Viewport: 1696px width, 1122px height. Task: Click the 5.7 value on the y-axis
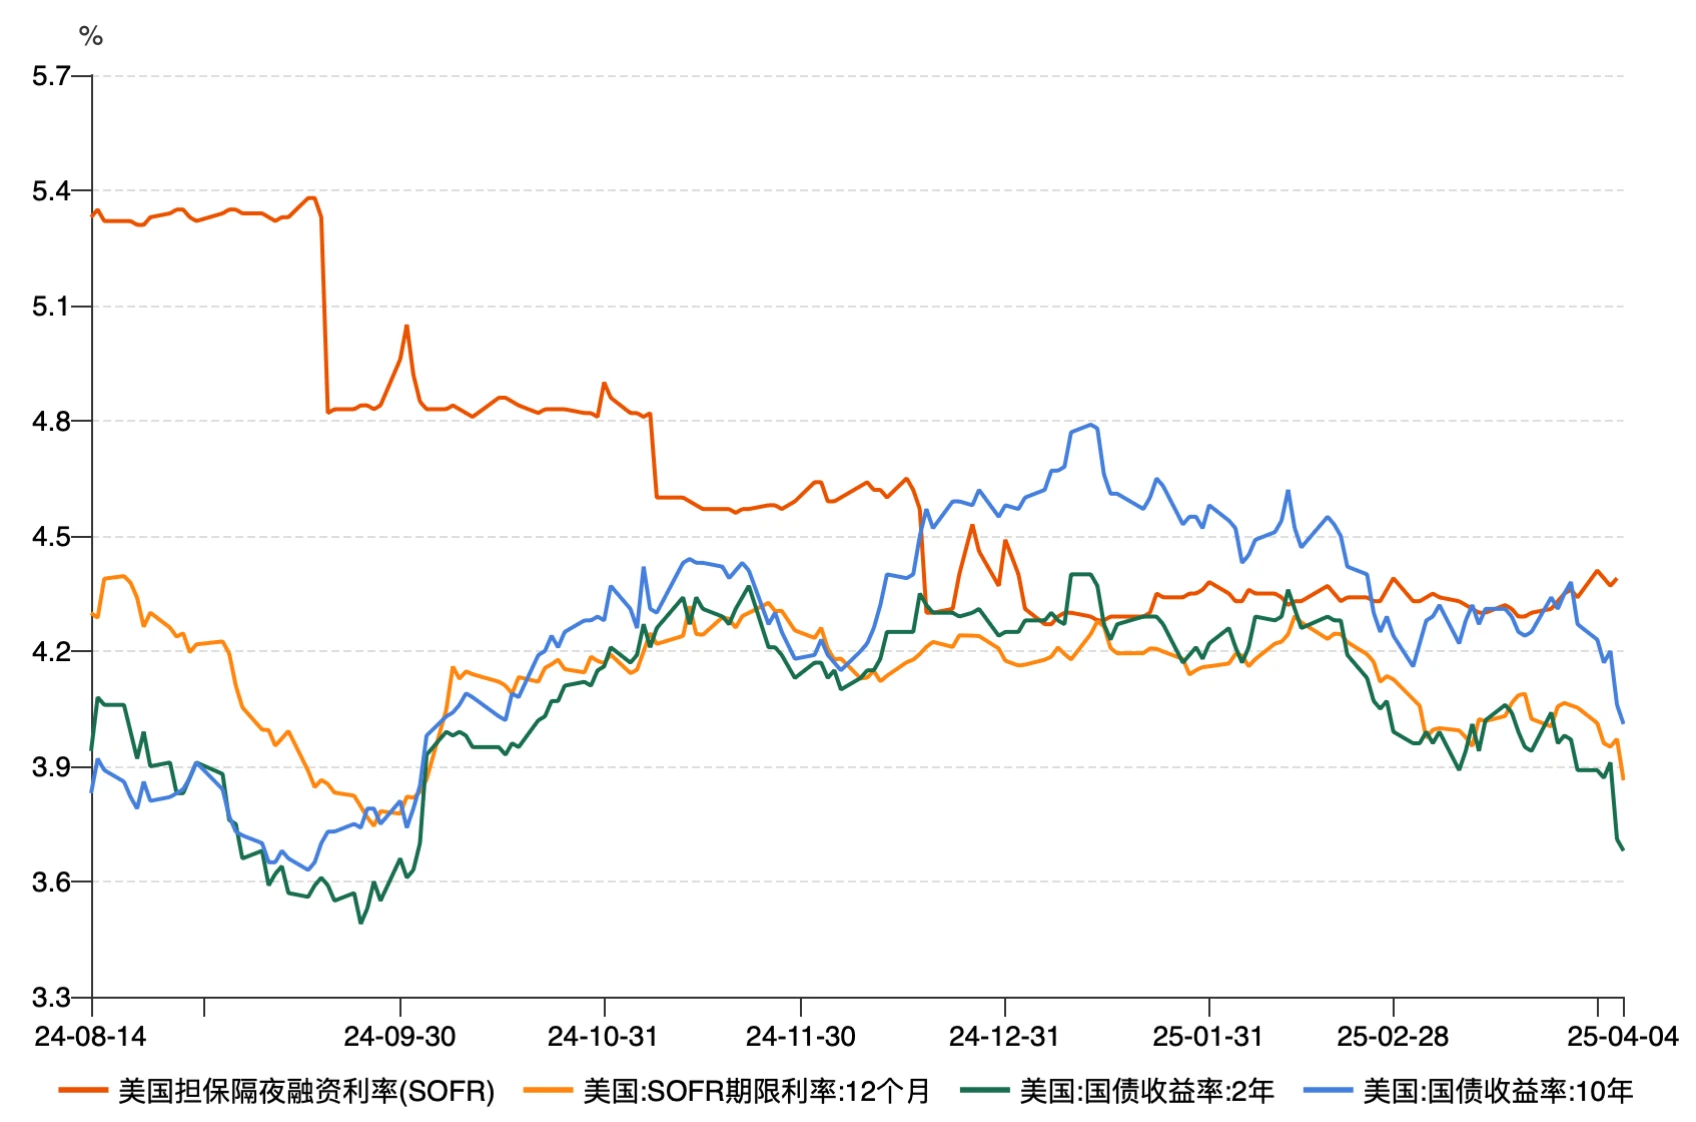50,76
